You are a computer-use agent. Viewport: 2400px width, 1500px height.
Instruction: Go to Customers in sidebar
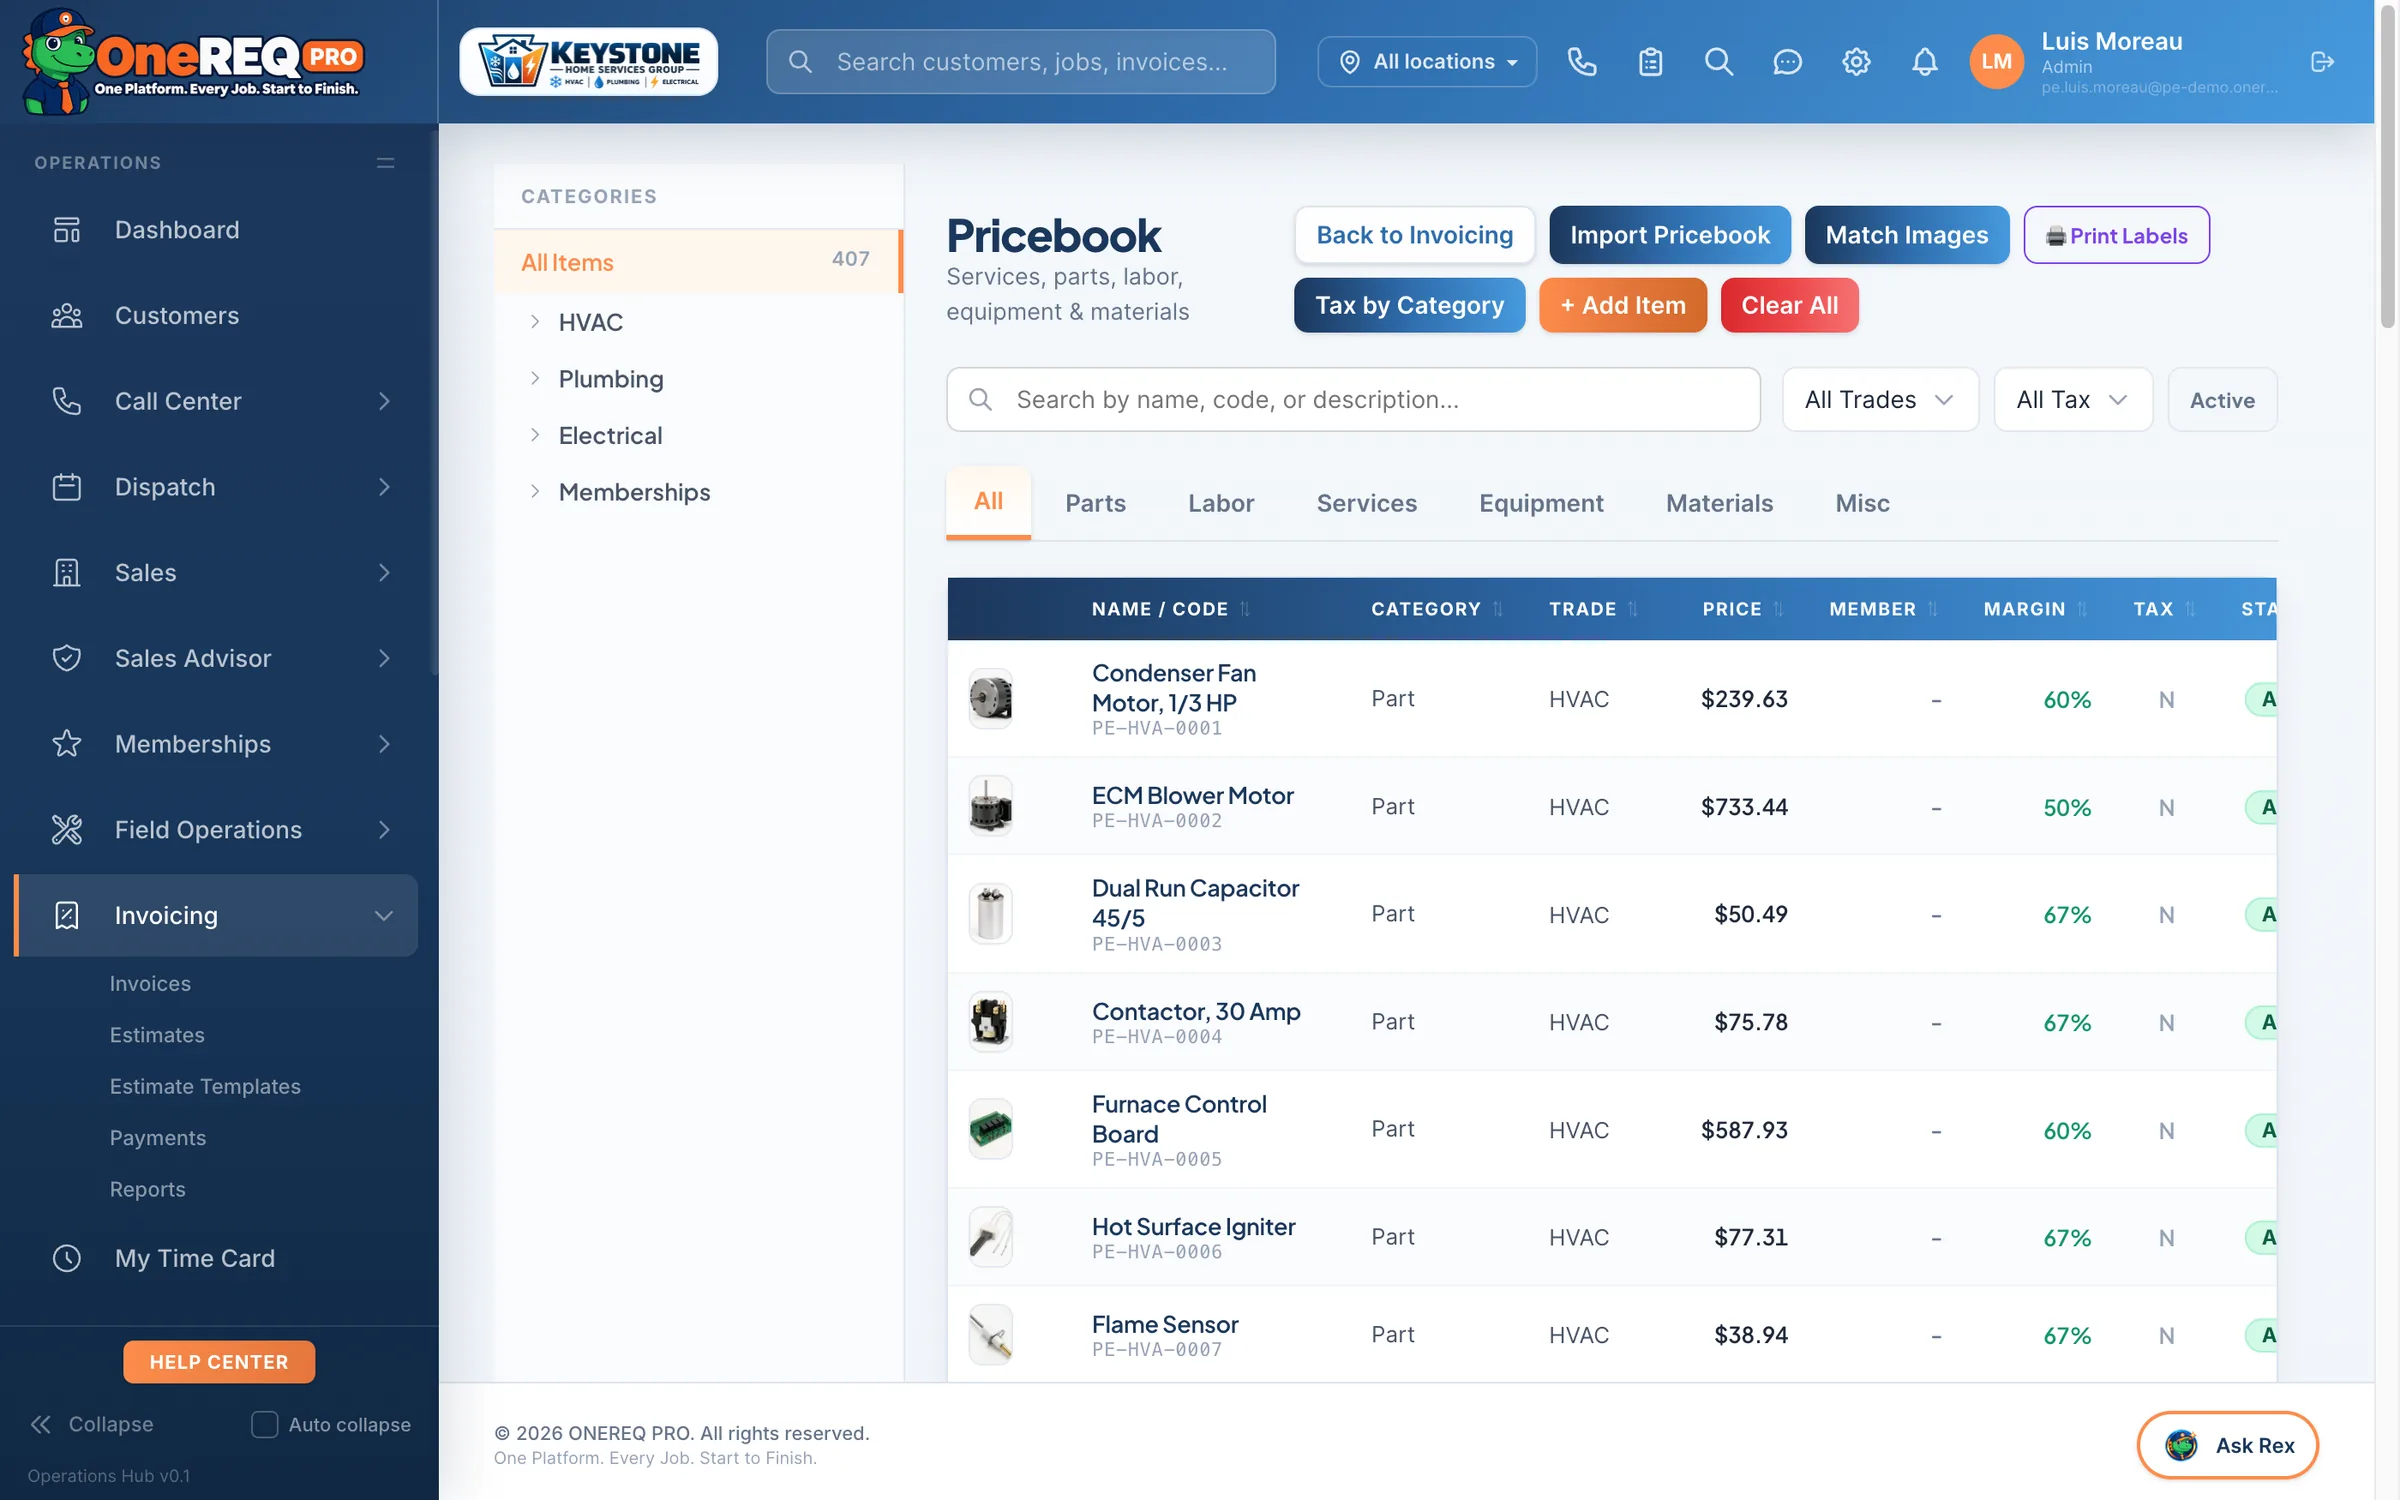216,316
